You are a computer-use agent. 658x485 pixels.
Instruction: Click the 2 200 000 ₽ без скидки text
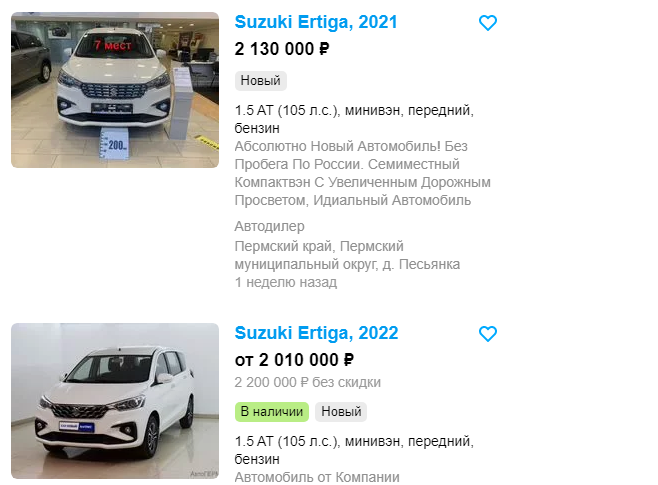click(x=308, y=382)
